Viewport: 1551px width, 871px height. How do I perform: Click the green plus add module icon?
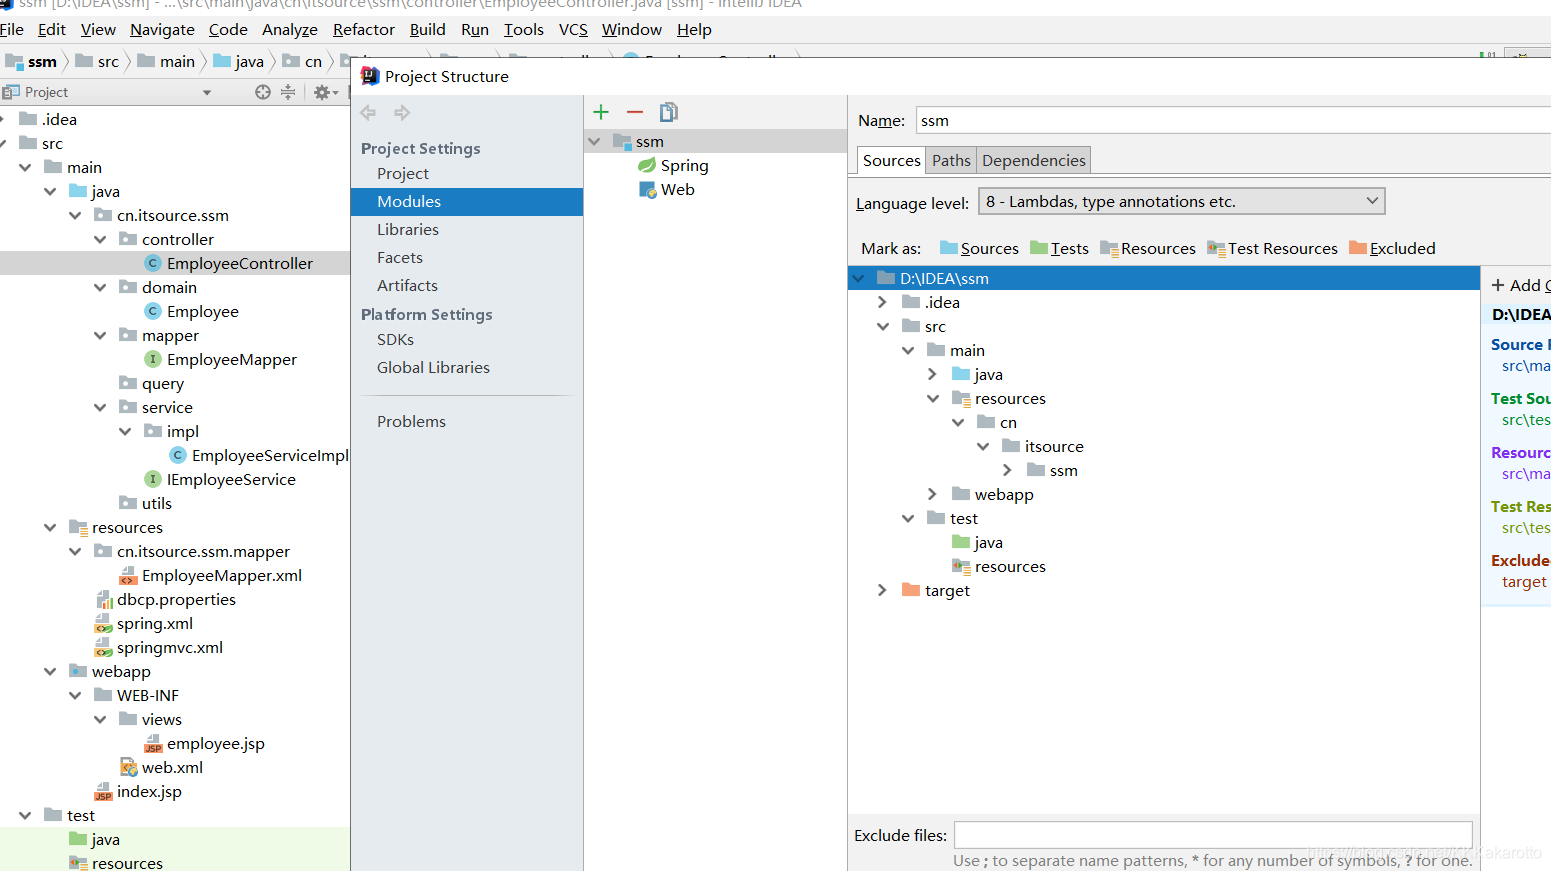click(x=601, y=112)
